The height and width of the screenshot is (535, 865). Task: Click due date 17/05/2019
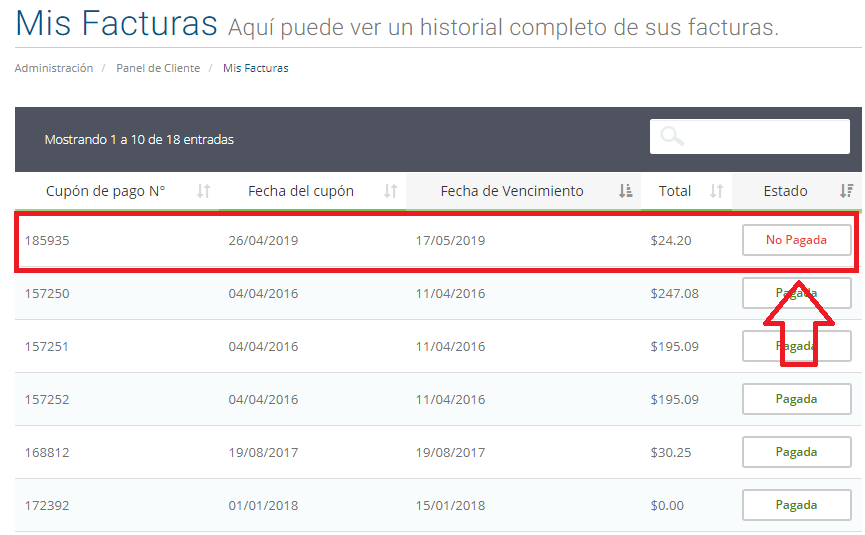tap(450, 240)
